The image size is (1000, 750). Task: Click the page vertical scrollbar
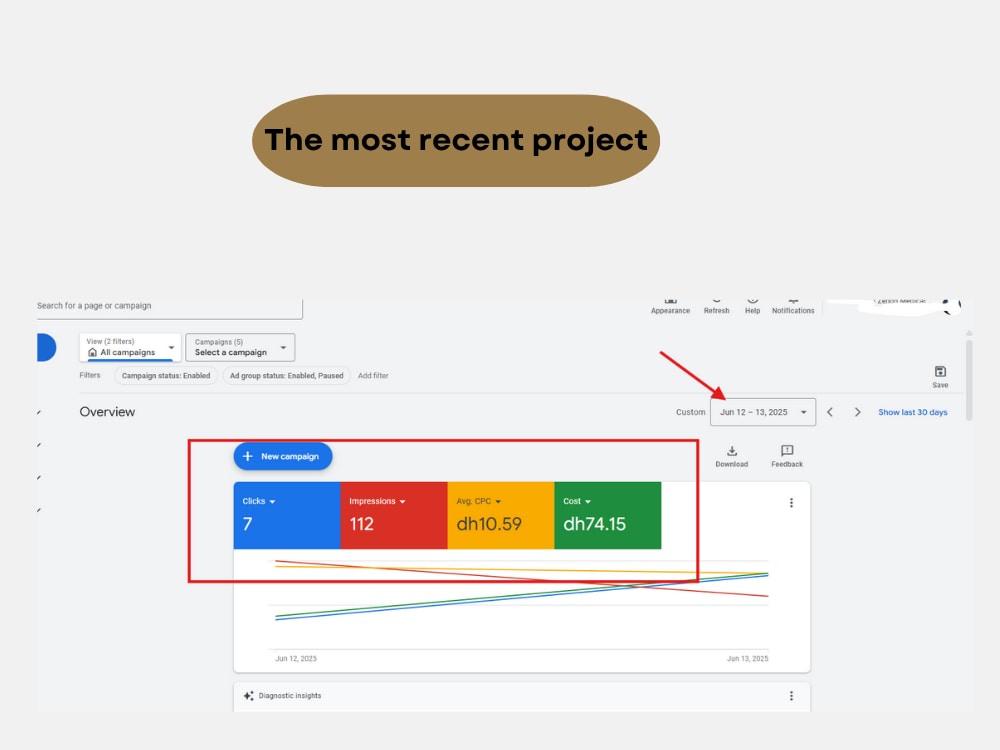click(969, 380)
